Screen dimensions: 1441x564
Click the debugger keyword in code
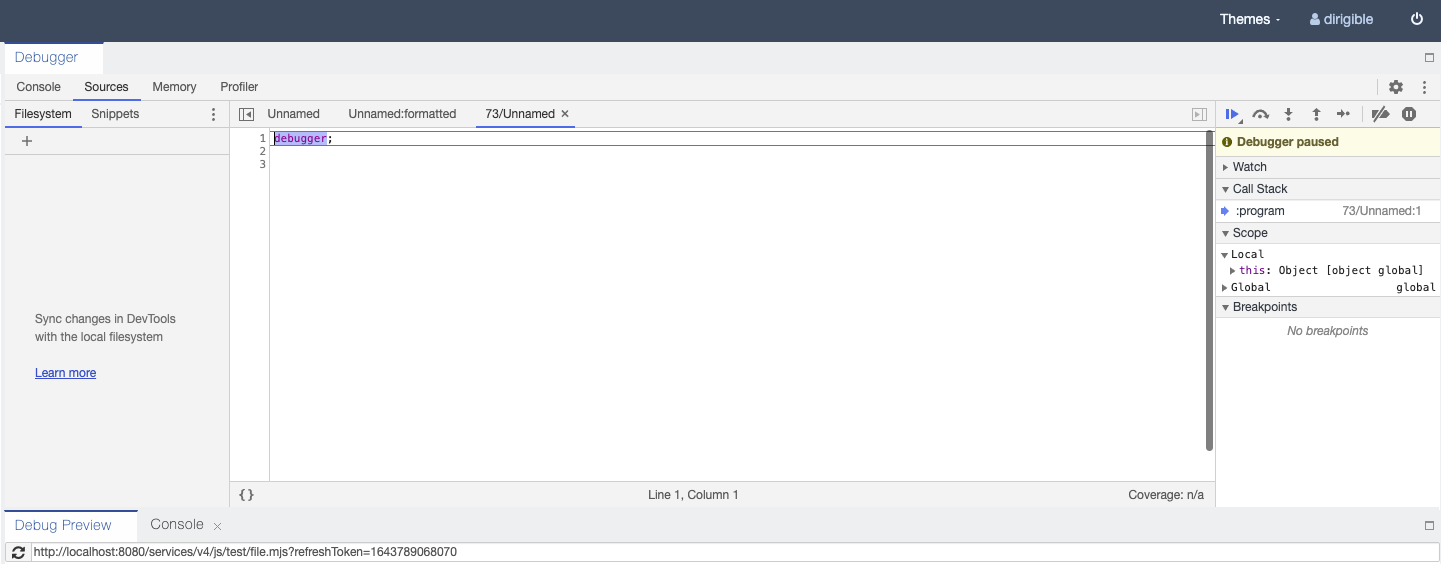pos(300,138)
